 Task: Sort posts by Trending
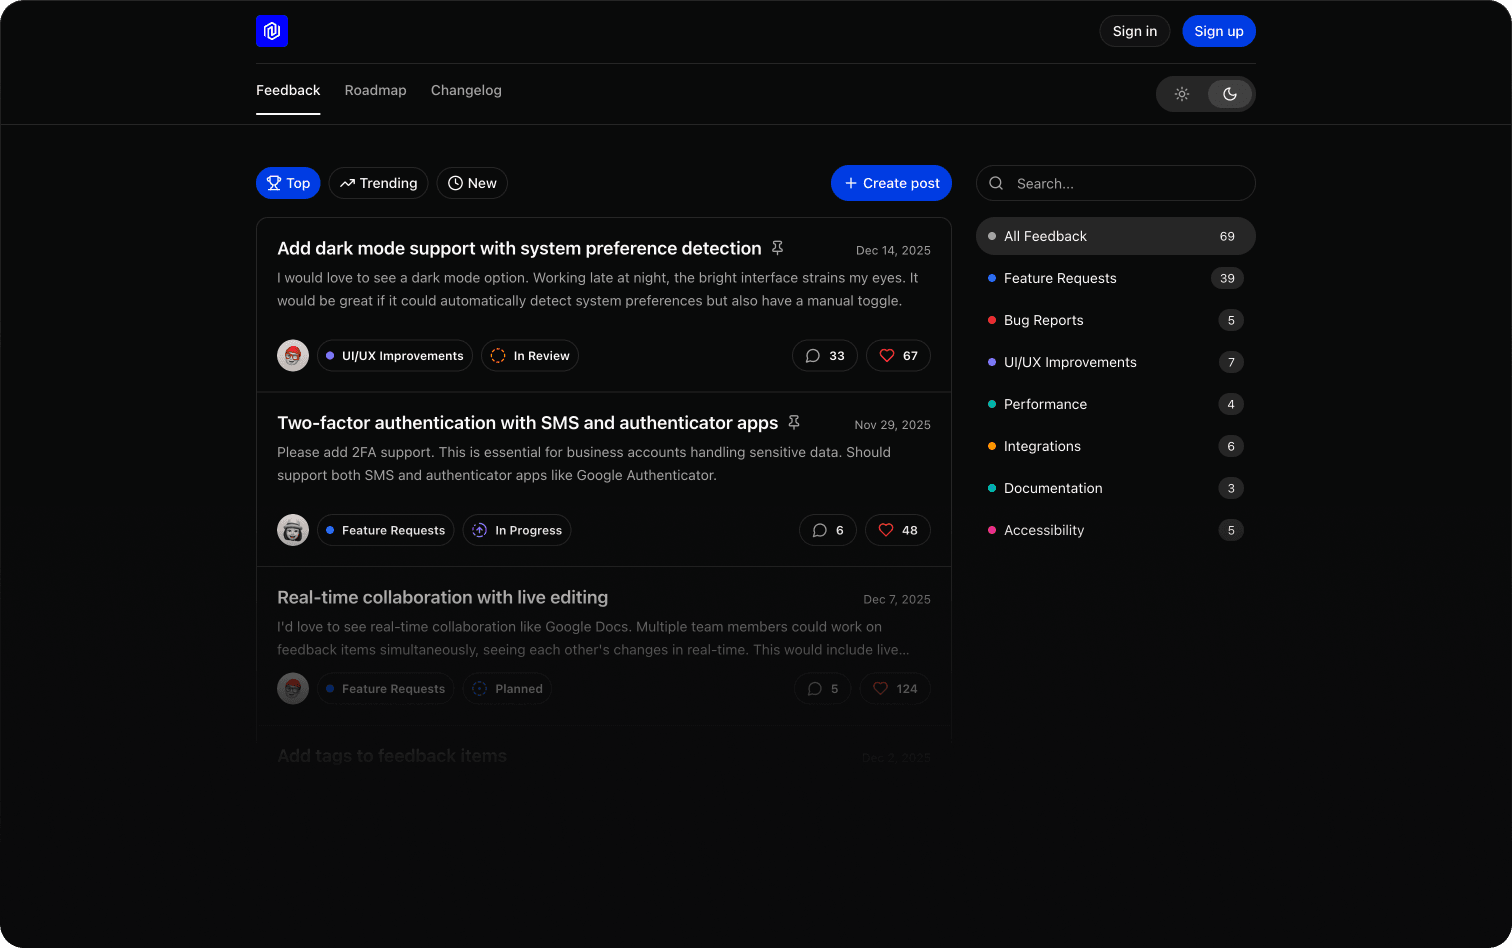[378, 183]
